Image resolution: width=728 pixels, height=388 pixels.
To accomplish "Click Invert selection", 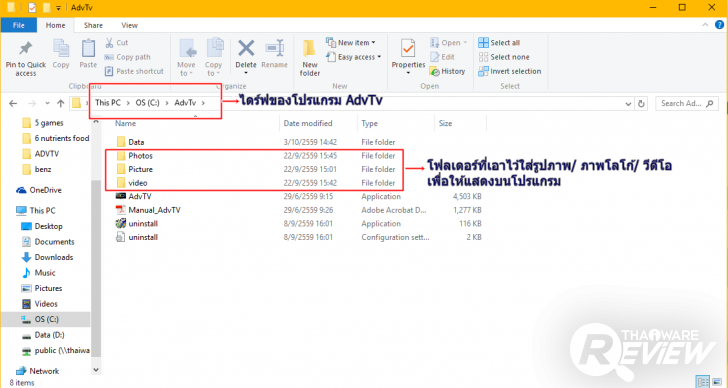I will point(510,71).
